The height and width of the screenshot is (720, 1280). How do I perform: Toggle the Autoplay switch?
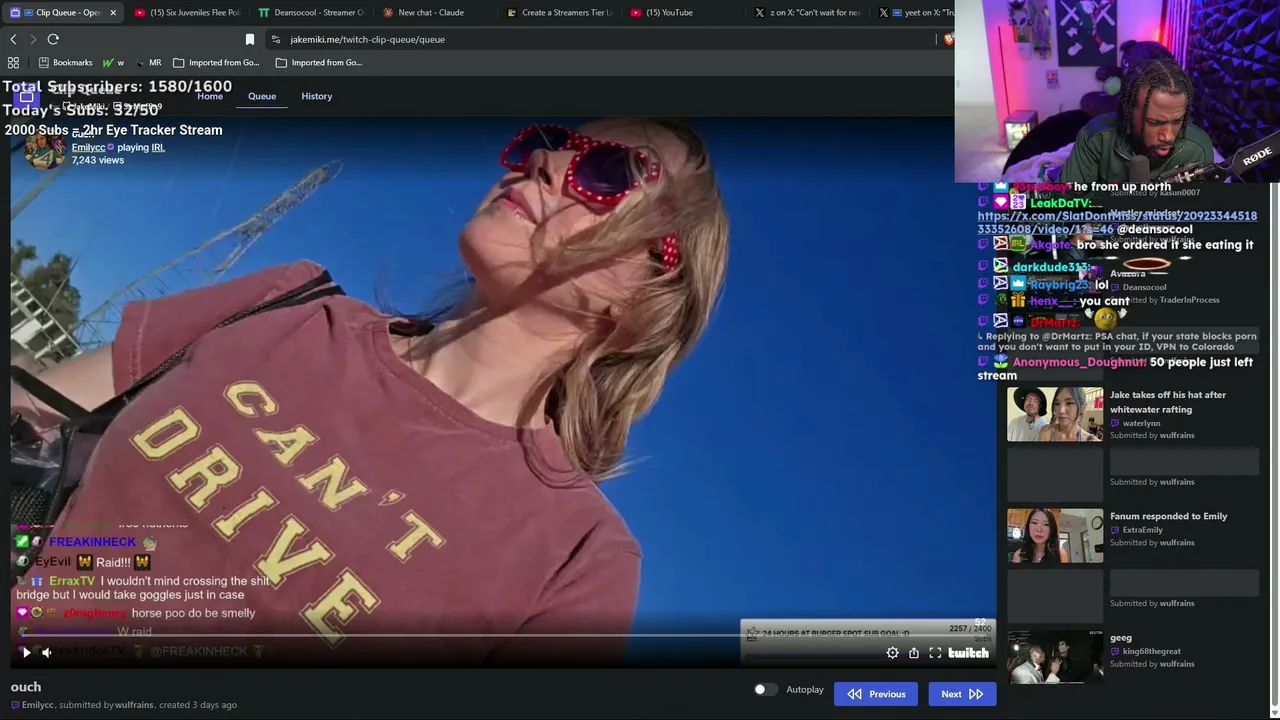765,690
